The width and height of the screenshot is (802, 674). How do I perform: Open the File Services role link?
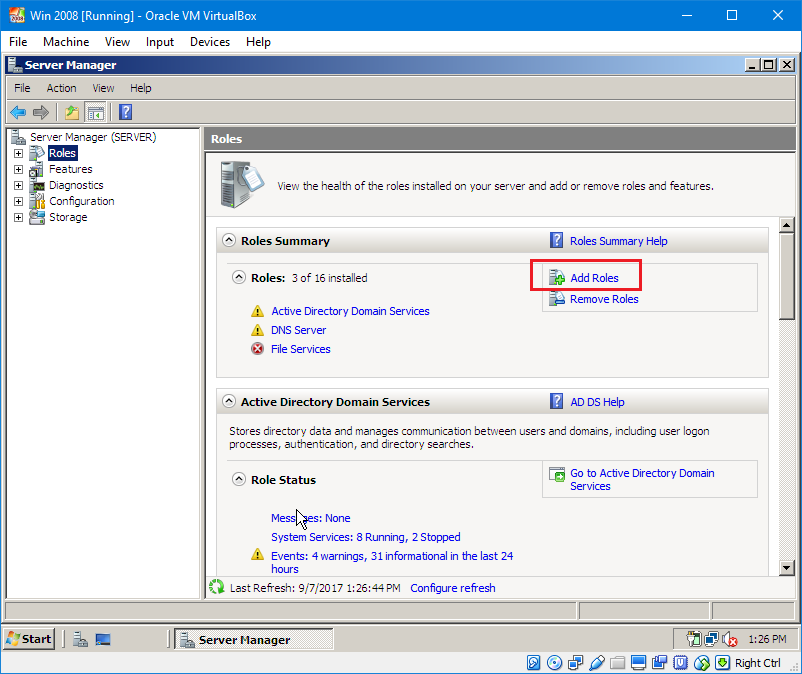301,349
